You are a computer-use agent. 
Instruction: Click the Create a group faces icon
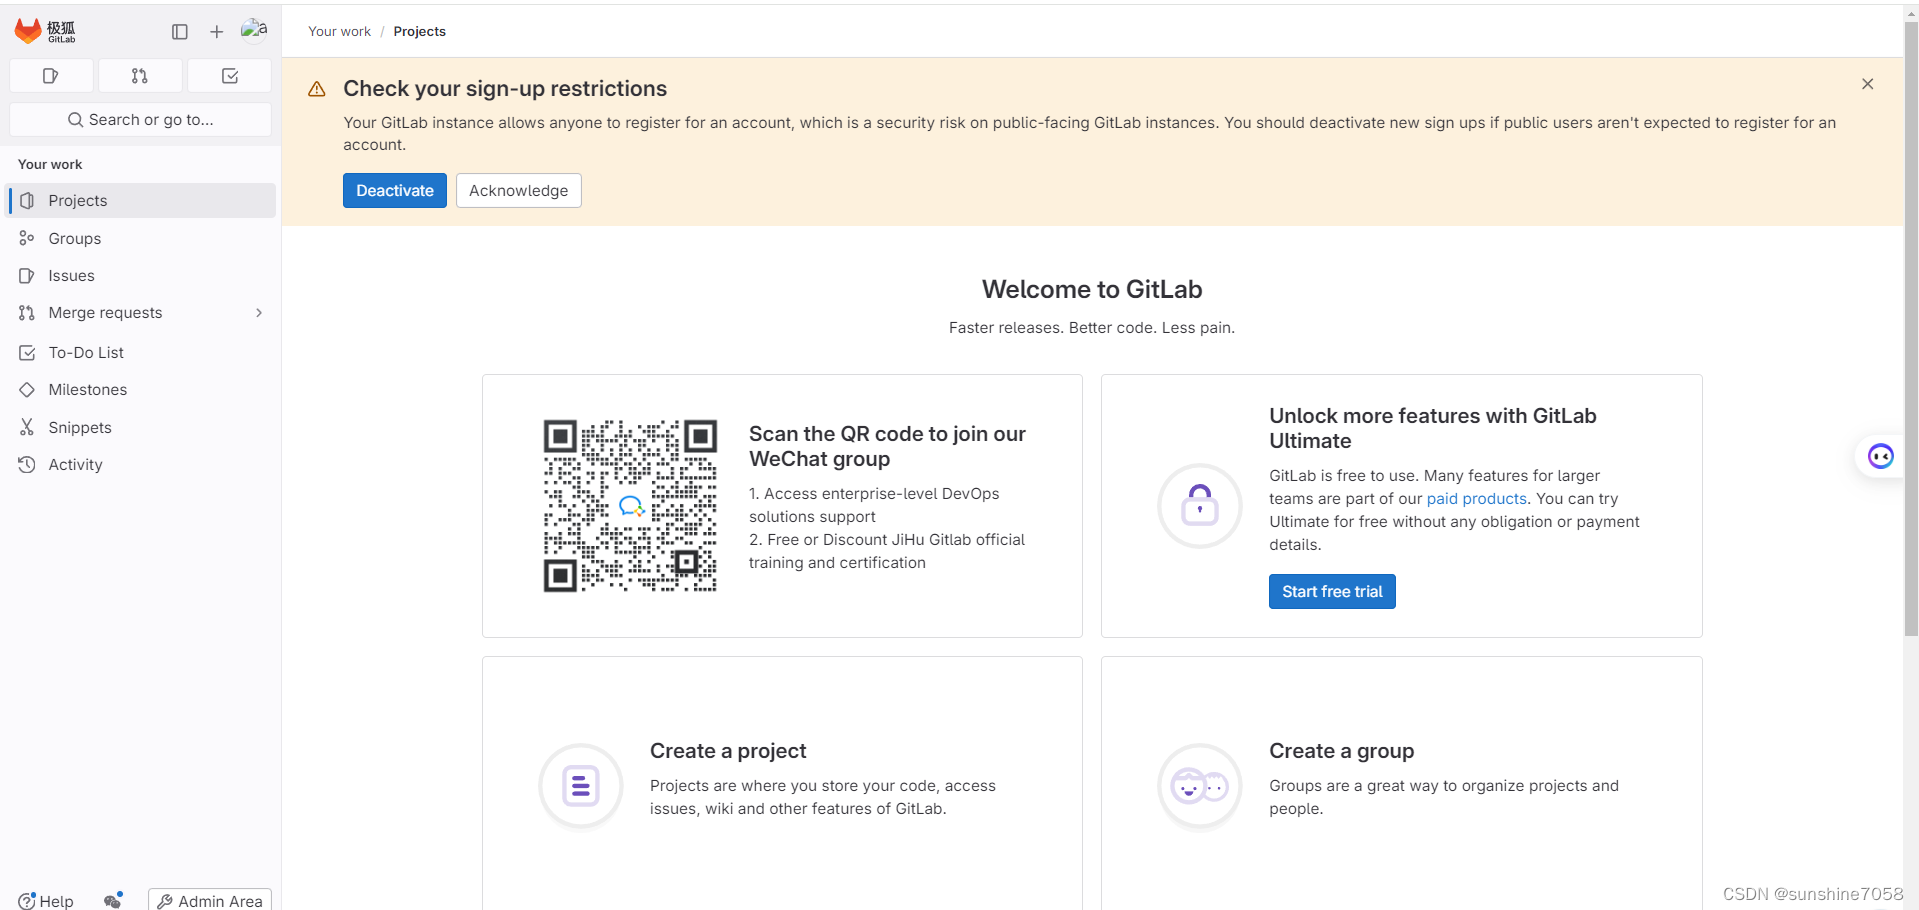(x=1199, y=786)
